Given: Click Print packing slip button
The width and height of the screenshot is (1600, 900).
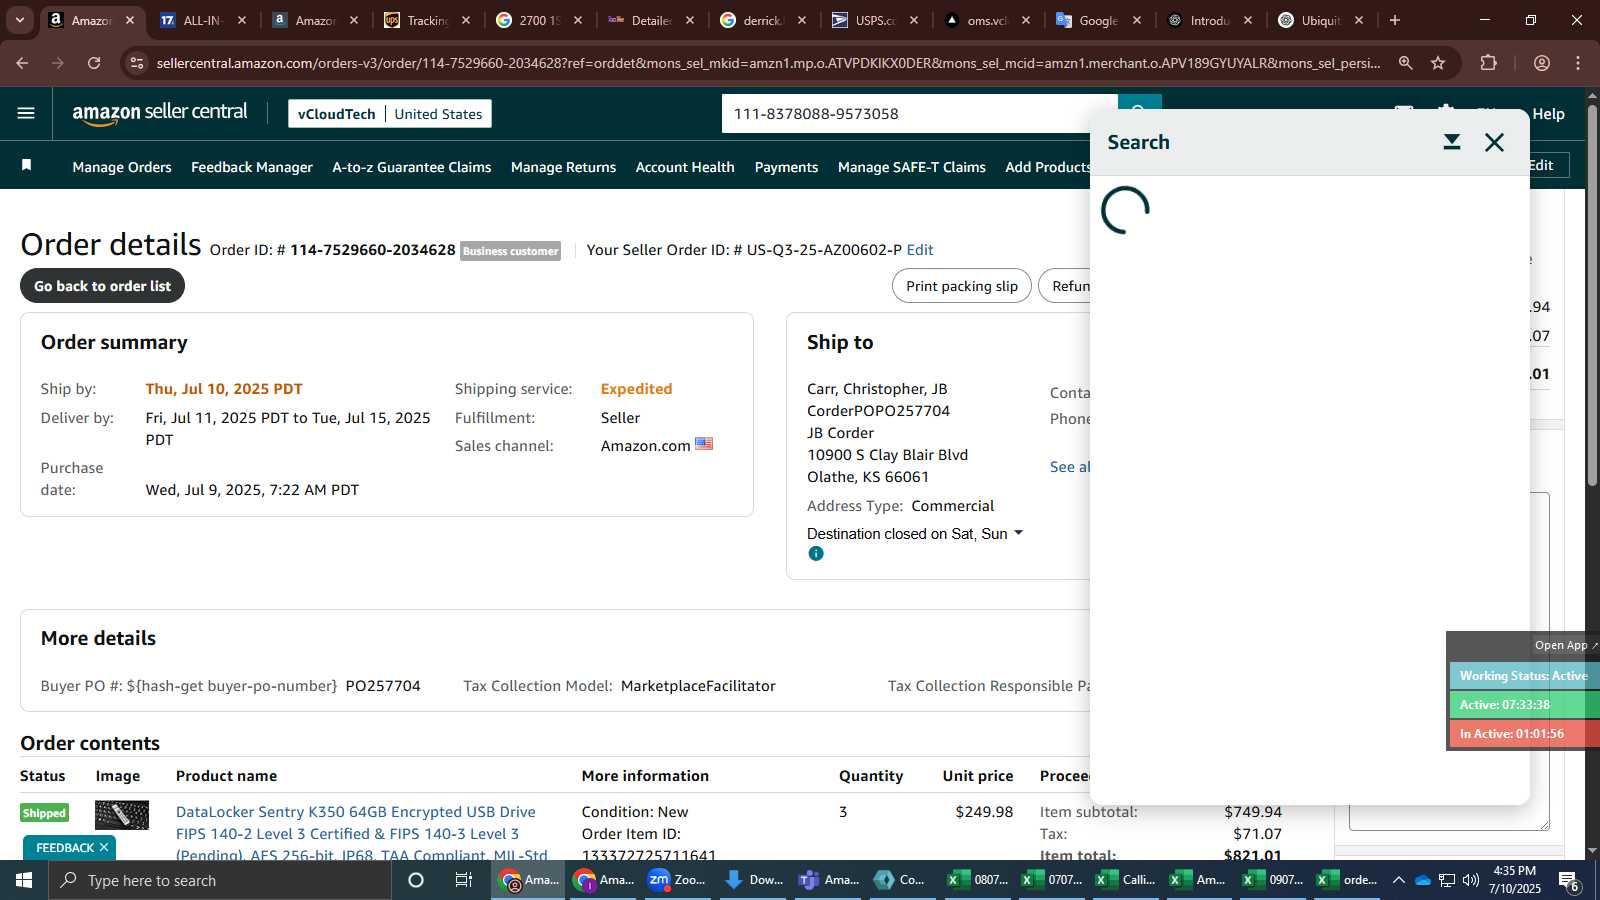Looking at the screenshot, I should click(962, 286).
